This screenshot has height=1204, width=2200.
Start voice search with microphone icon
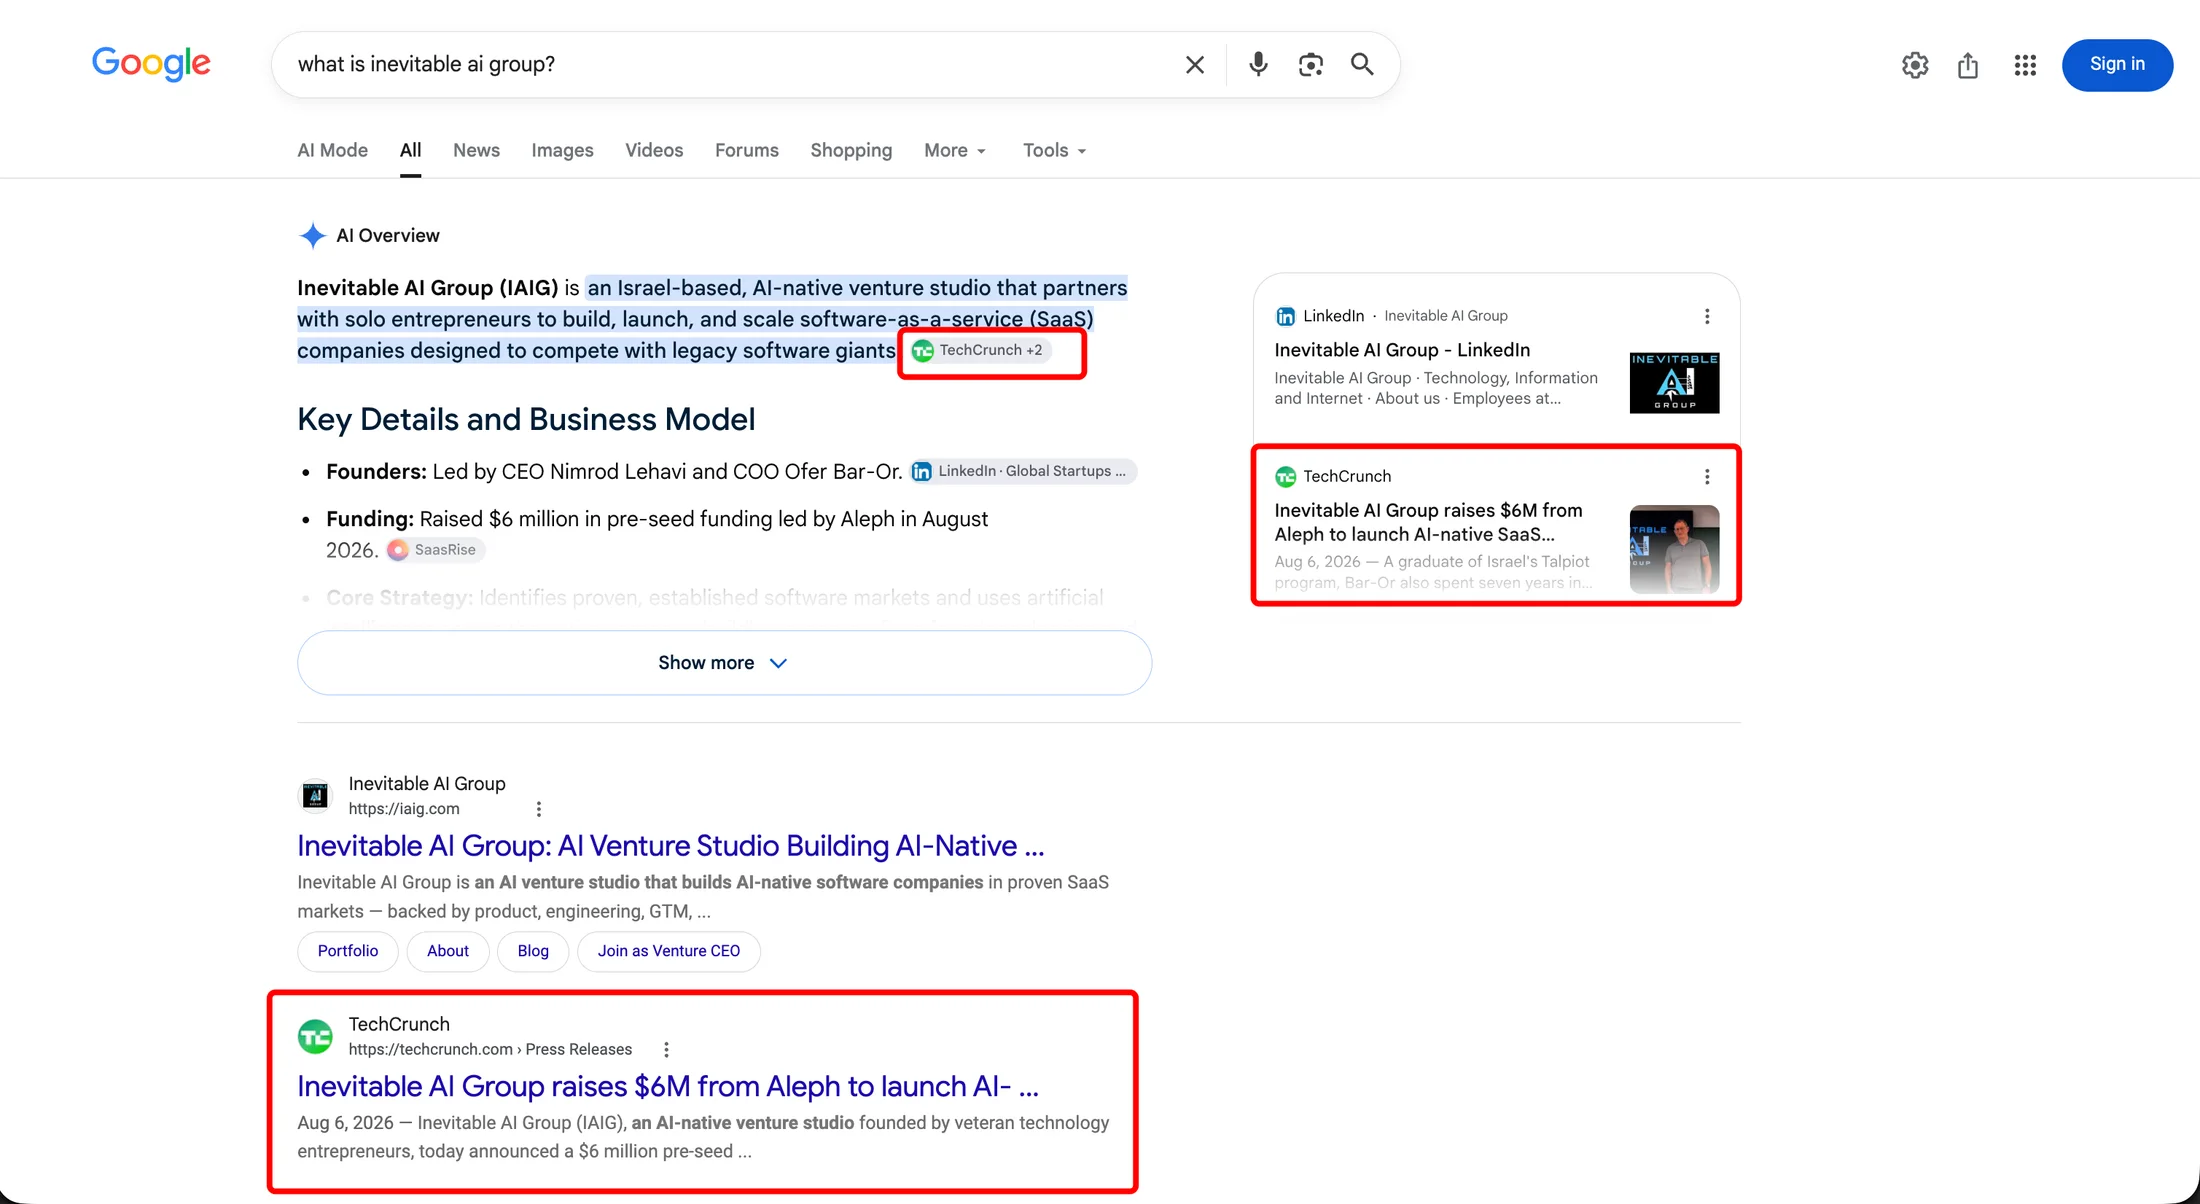click(1258, 65)
